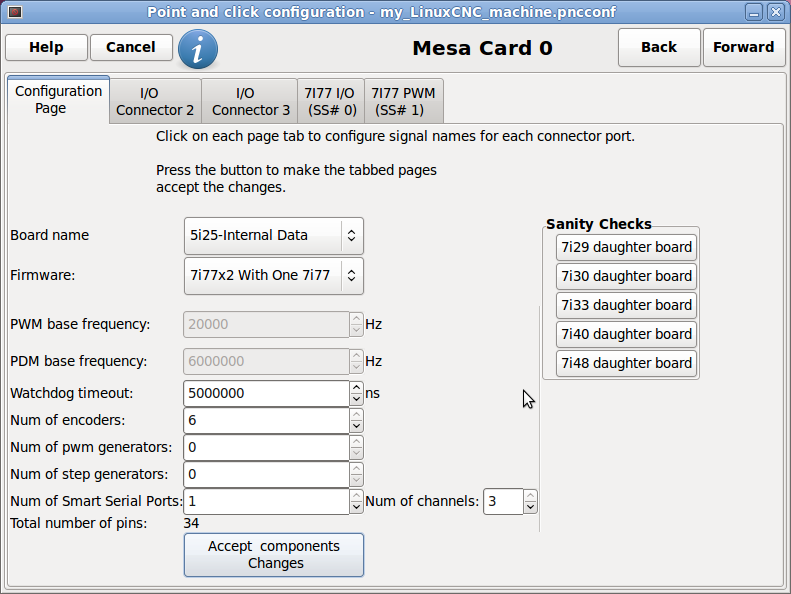Cancel the configuration wizard
The width and height of the screenshot is (791, 594).
click(x=131, y=47)
